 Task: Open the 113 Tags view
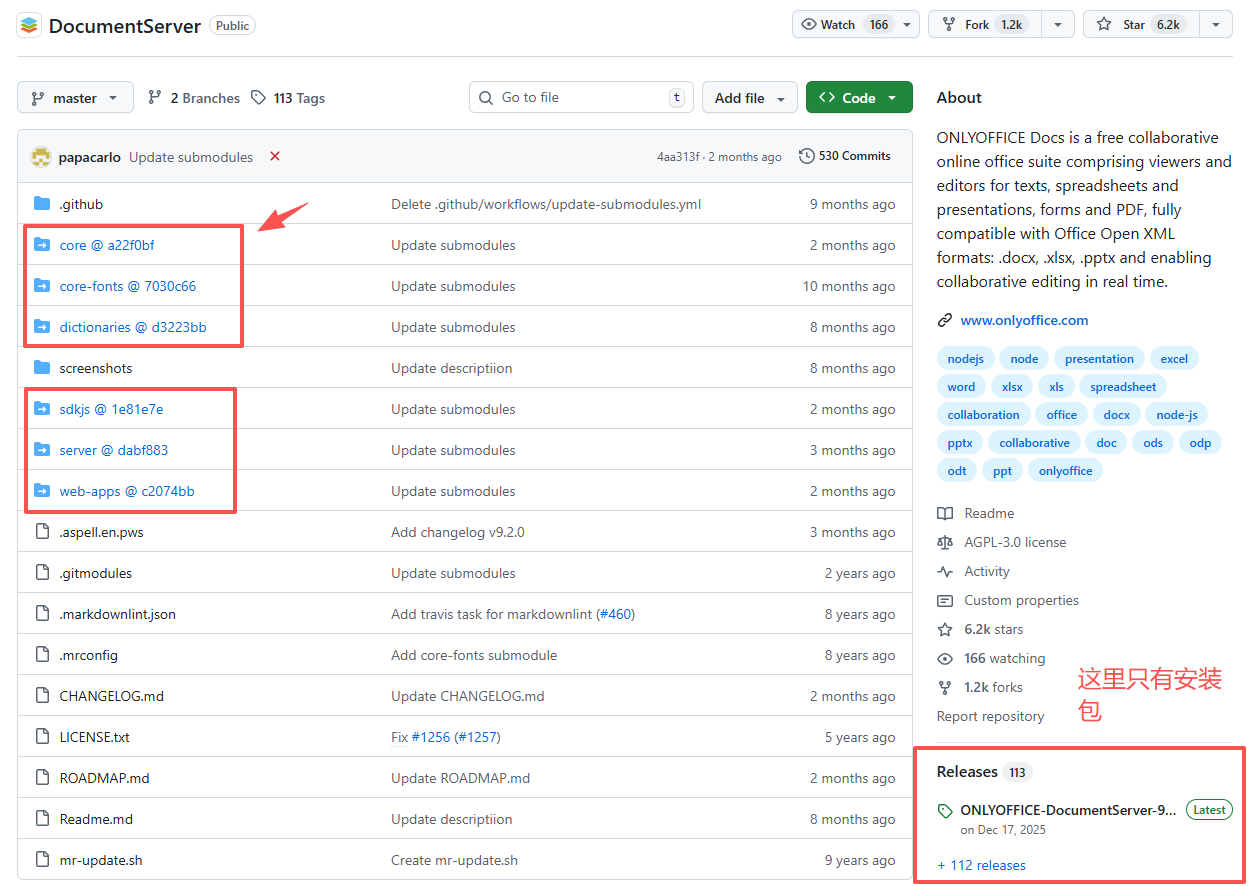tap(288, 98)
